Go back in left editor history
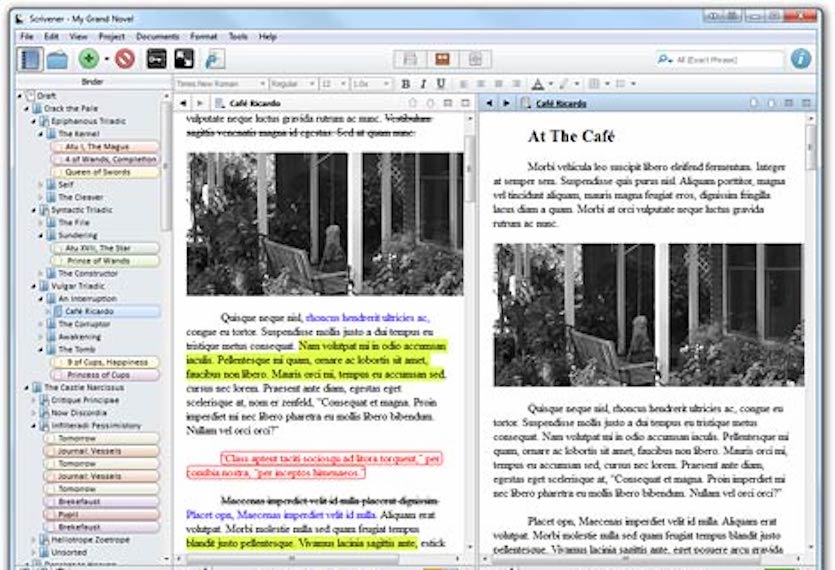The width and height of the screenshot is (835, 570). 183,103
